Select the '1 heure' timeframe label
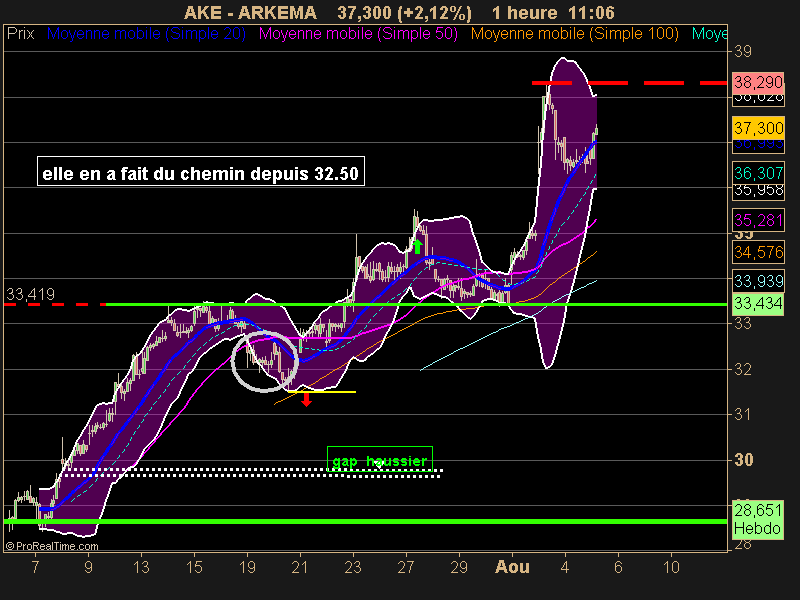Viewport: 800px width, 600px height. 524,12
